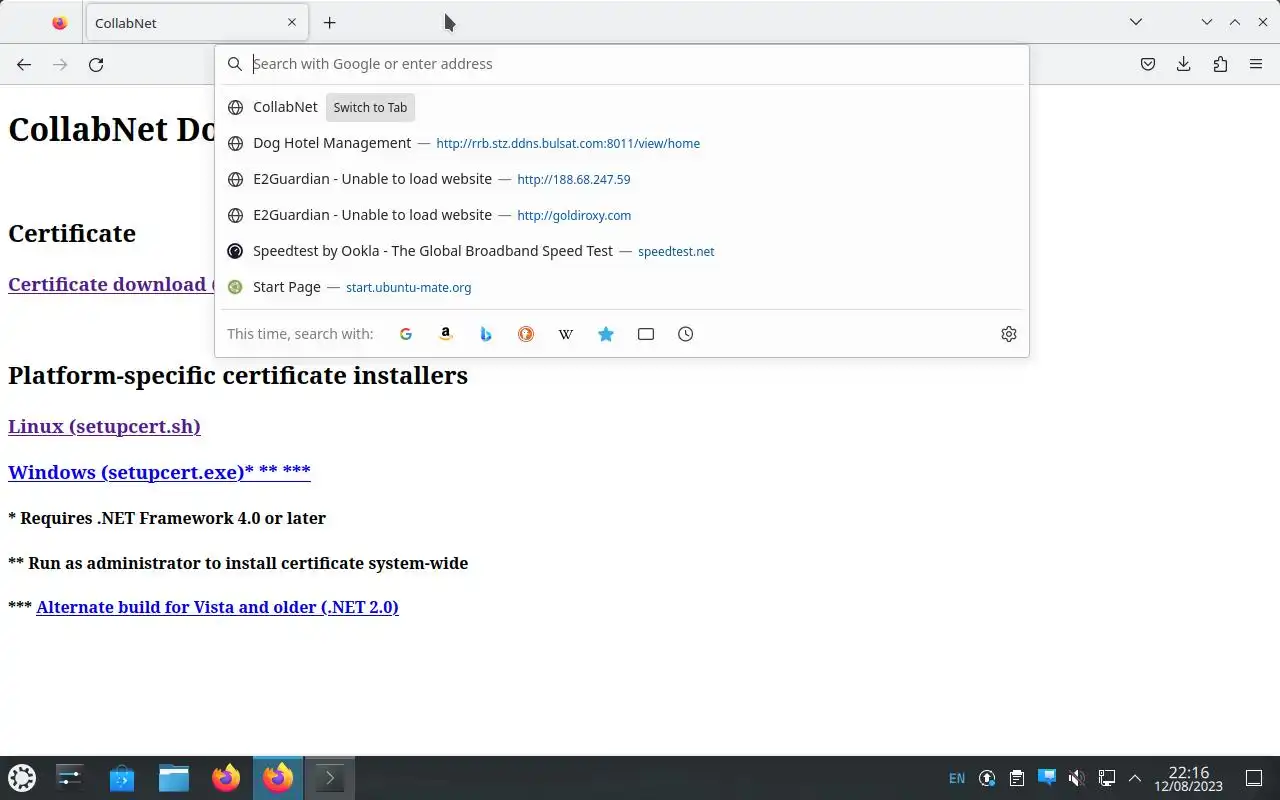1280x800 pixels.
Task: Click the EN keyboard layout indicator
Action: tap(957, 778)
